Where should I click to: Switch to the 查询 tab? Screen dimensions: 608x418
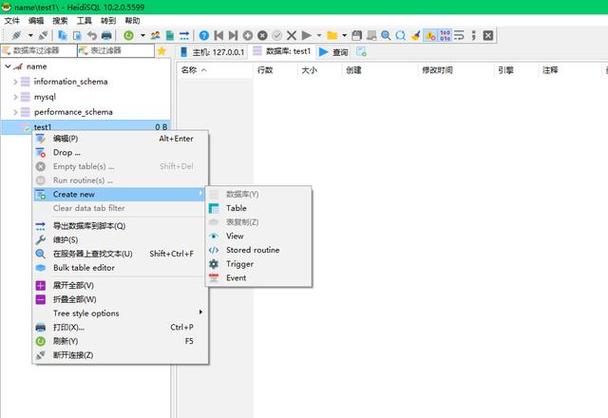pyautogui.click(x=333, y=52)
